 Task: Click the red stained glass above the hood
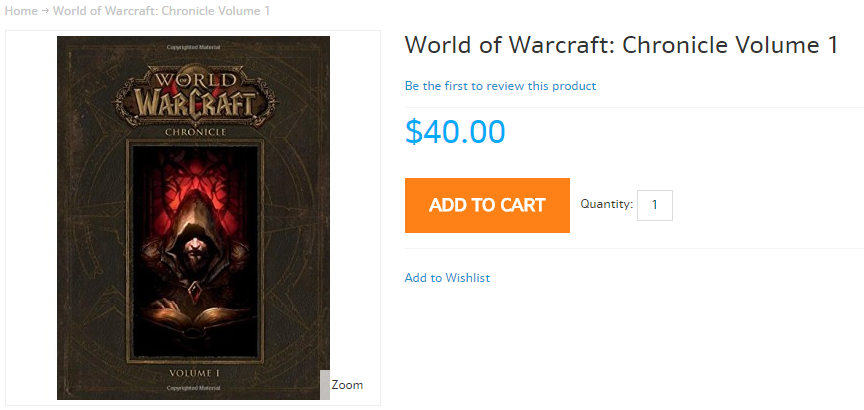point(194,180)
